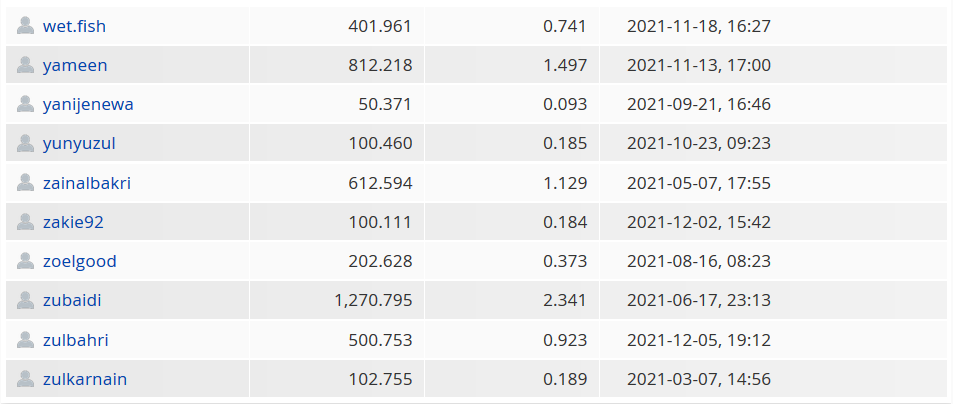This screenshot has width=953, height=404.
Task: Click the user icon next to yunyuzul
Action: [x=26, y=143]
